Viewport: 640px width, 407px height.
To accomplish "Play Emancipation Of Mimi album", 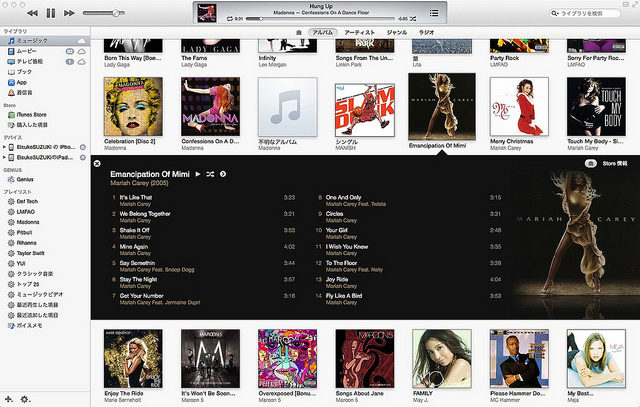I will (x=198, y=174).
